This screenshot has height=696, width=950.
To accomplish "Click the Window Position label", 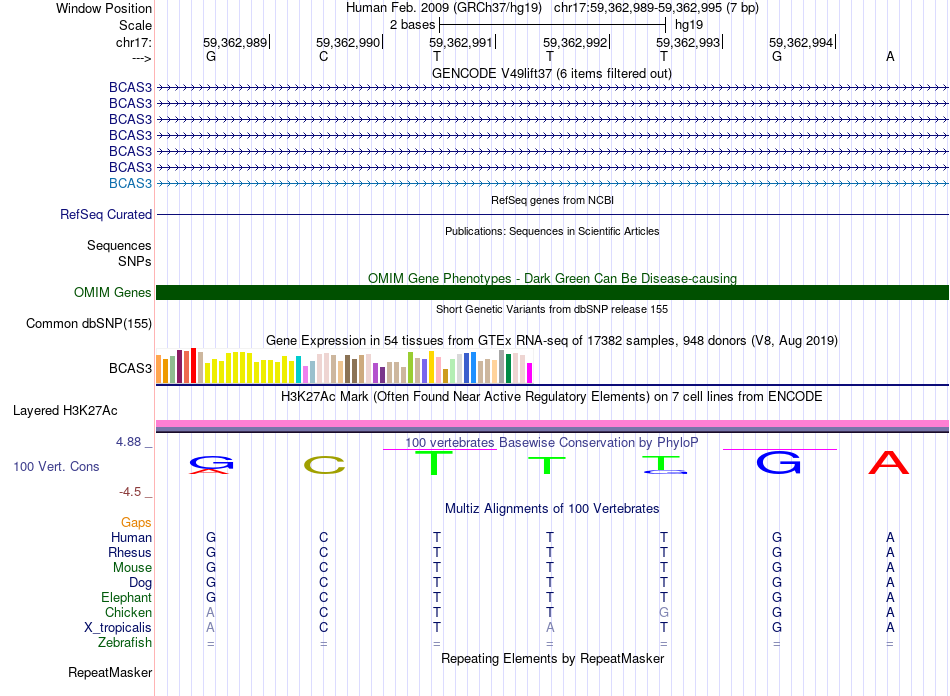I will pyautogui.click(x=104, y=8).
